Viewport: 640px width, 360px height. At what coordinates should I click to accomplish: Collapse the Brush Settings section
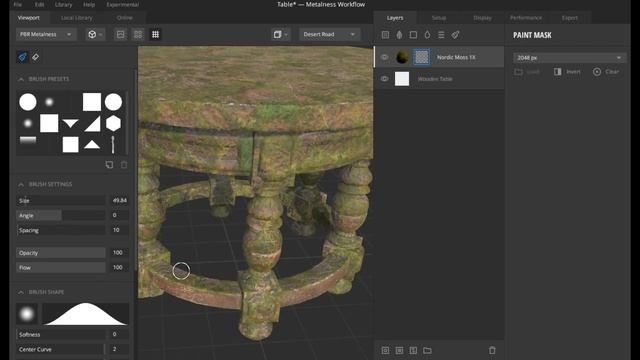(x=21, y=184)
